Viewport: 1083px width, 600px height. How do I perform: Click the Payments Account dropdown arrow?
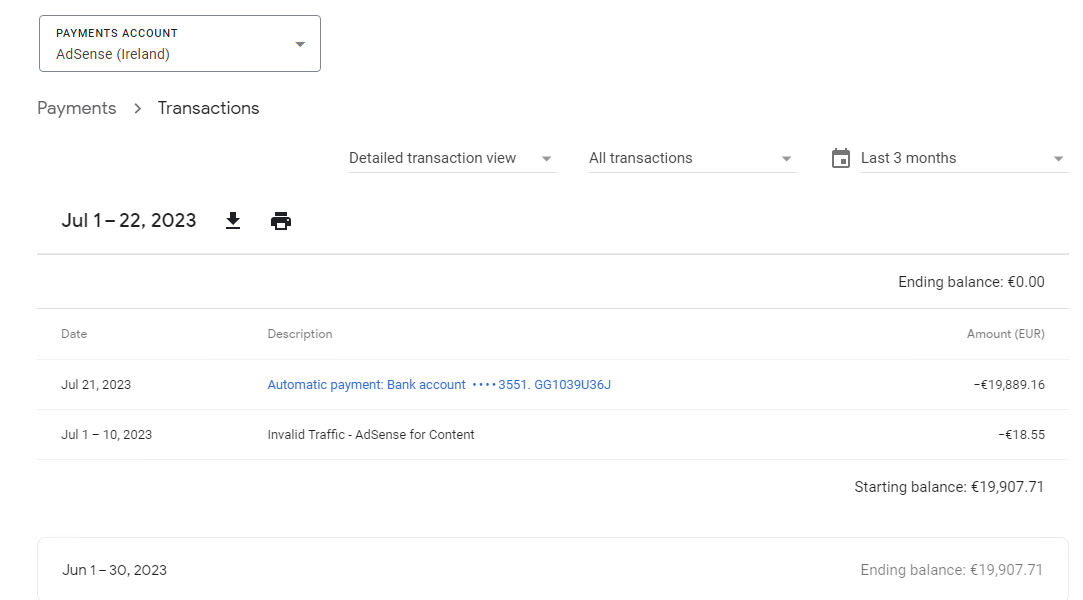point(300,44)
